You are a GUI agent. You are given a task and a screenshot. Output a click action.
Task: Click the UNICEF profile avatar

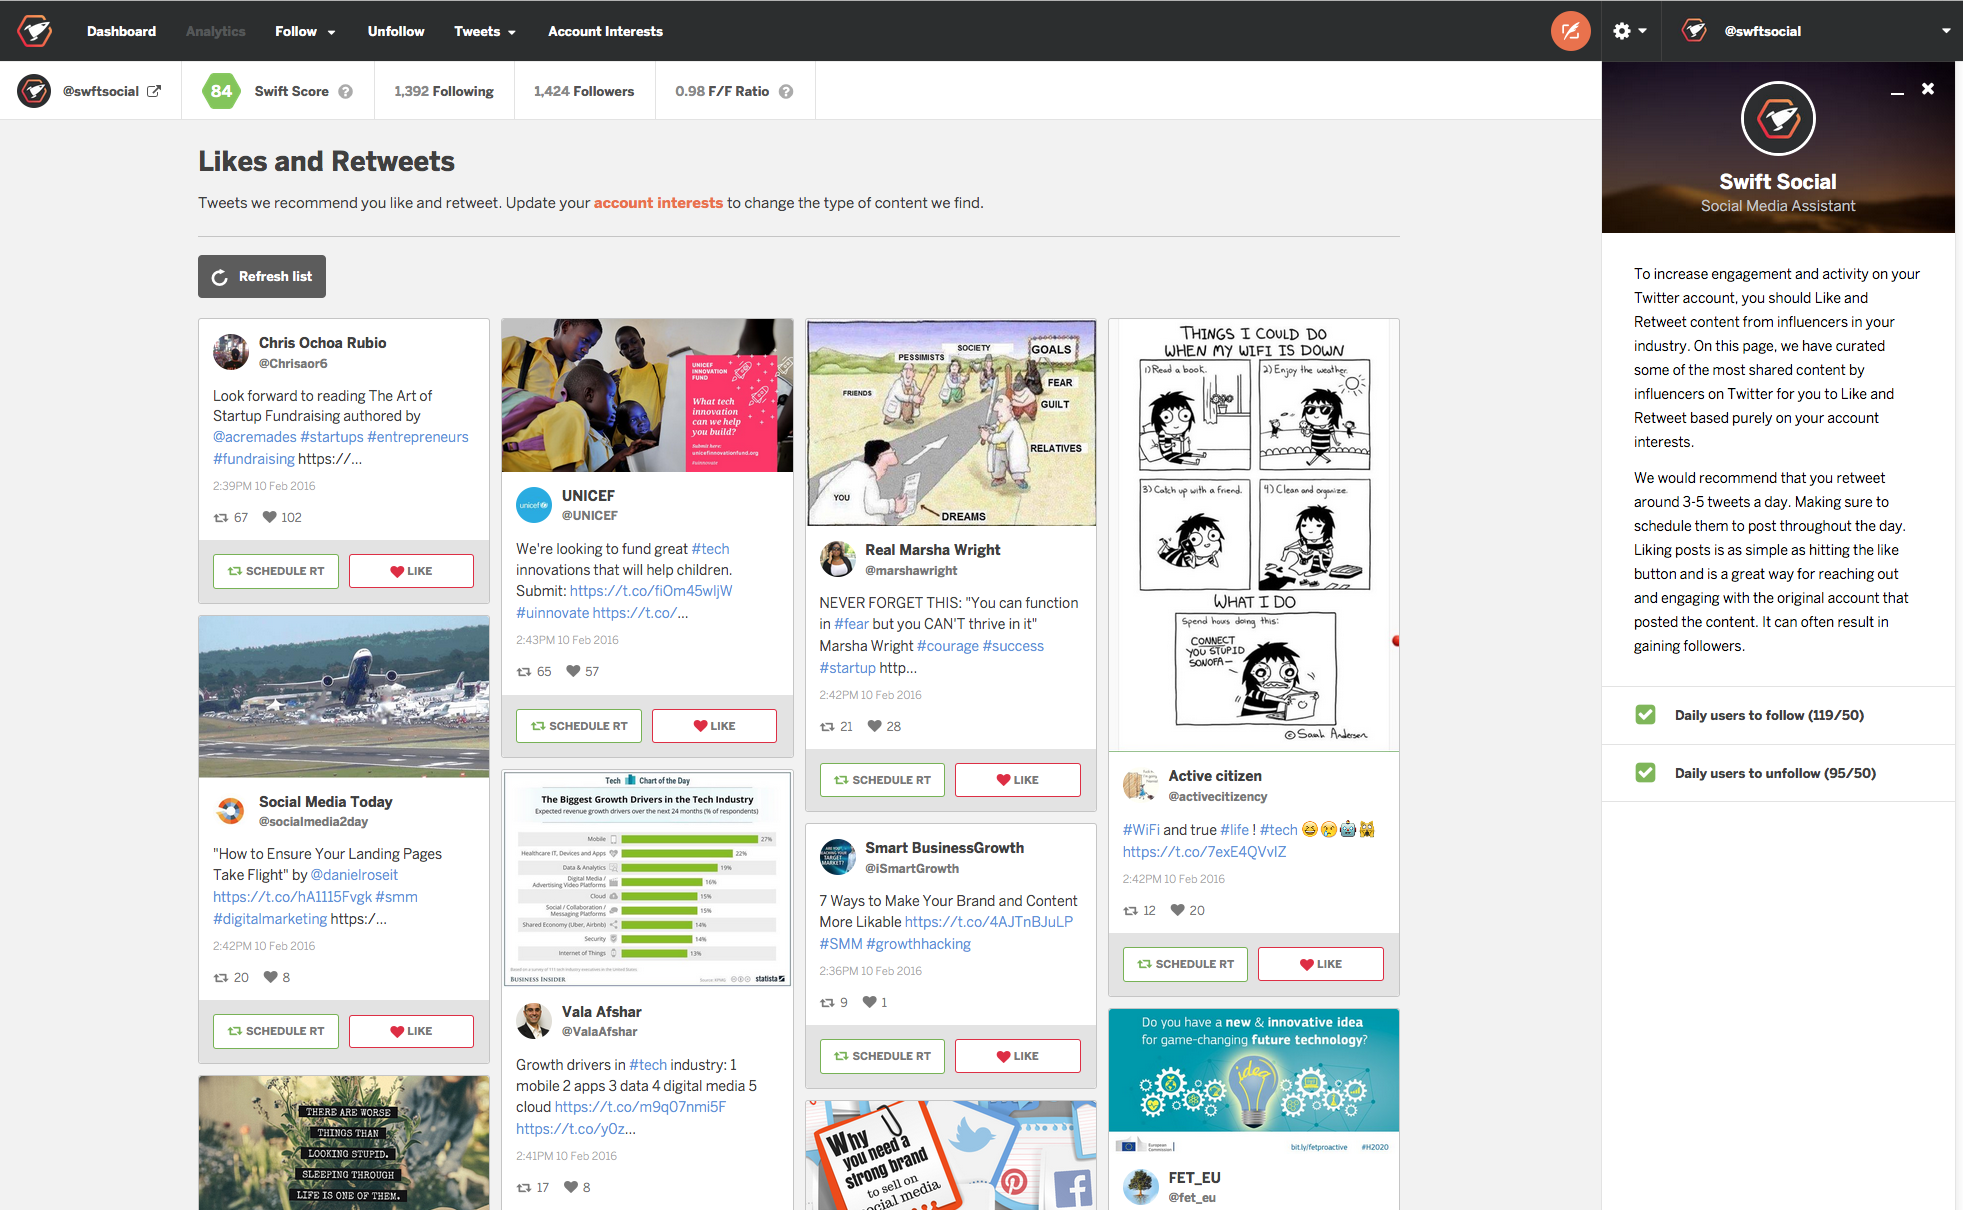click(534, 505)
